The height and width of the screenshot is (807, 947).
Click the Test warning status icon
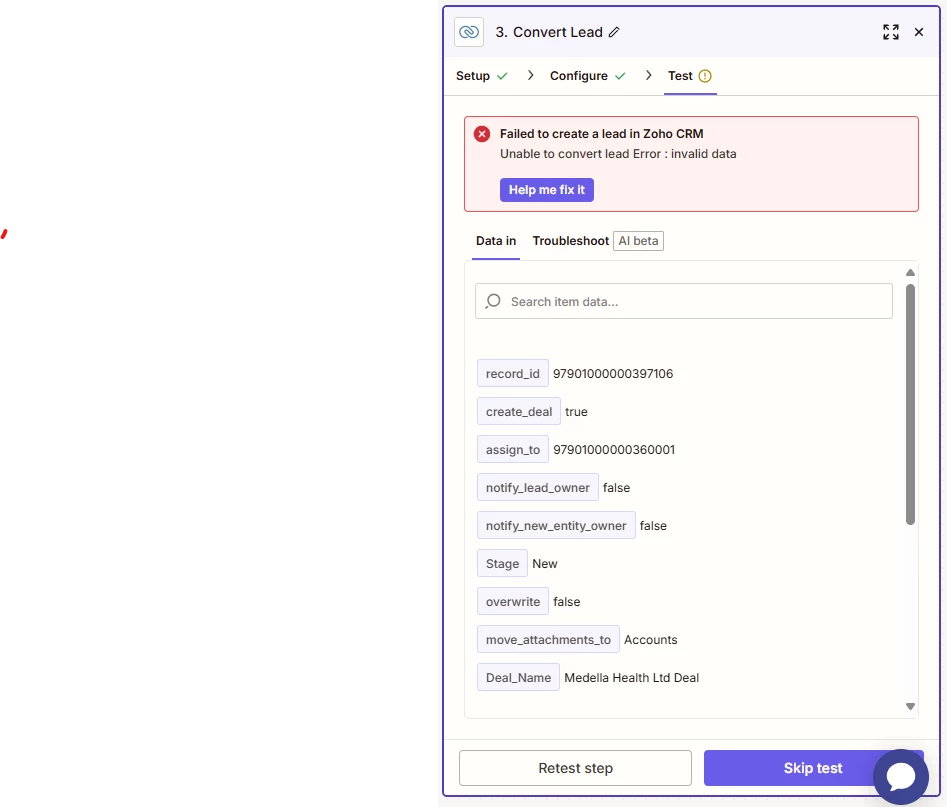(x=705, y=76)
